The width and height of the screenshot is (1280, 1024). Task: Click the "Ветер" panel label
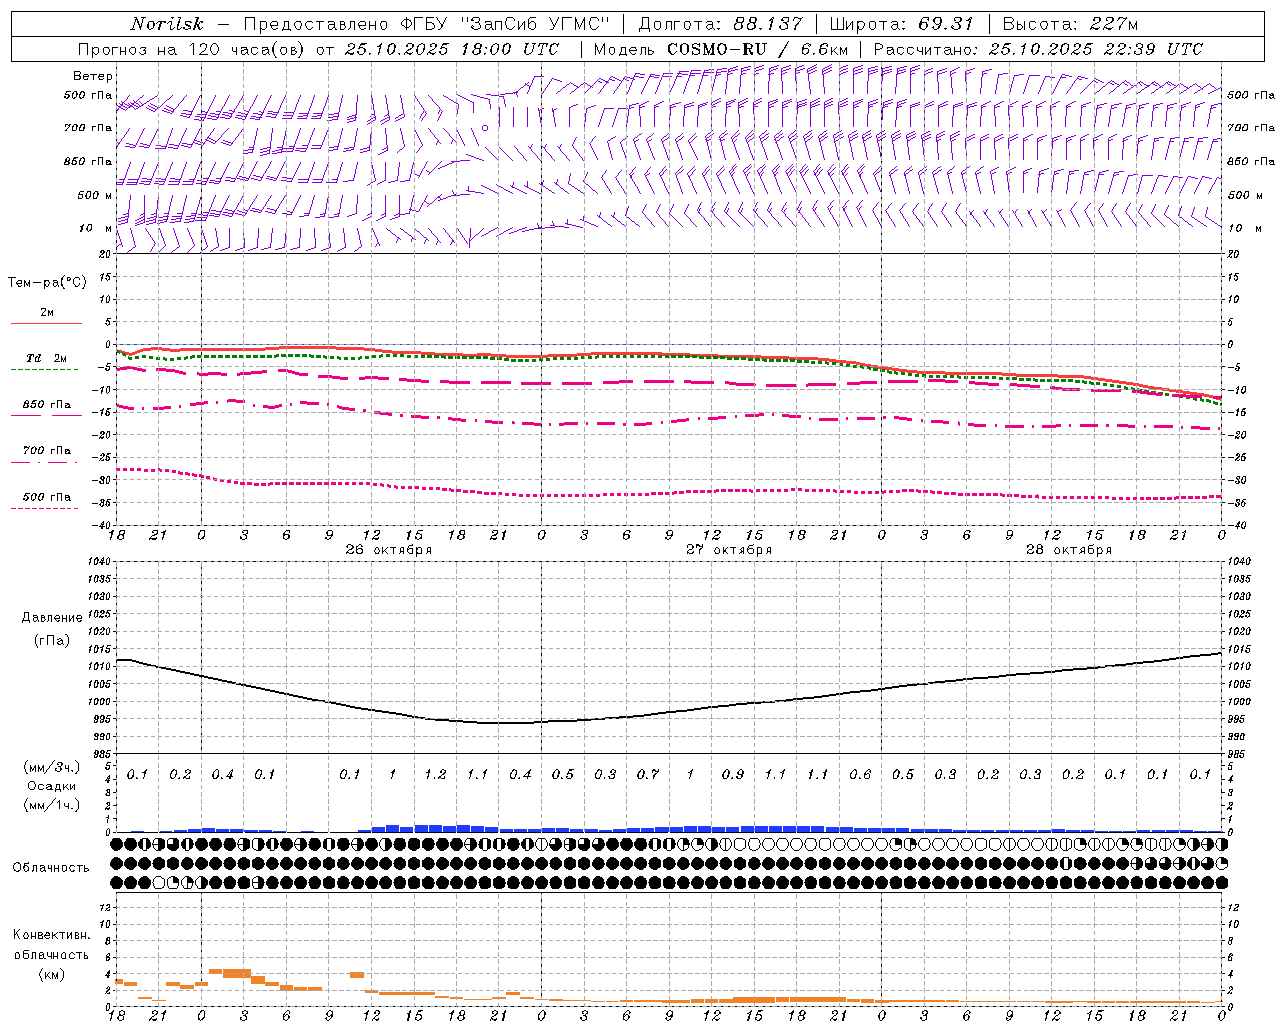pos(93,76)
